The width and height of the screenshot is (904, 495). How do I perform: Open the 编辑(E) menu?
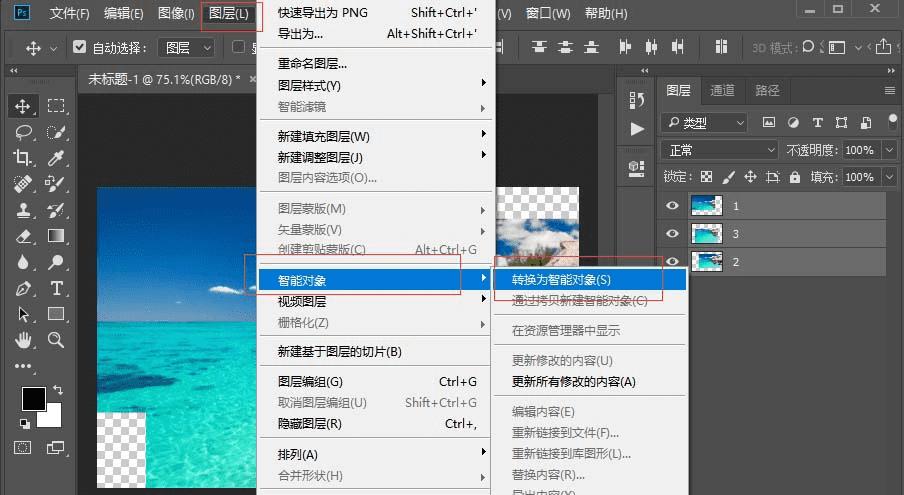pos(123,13)
